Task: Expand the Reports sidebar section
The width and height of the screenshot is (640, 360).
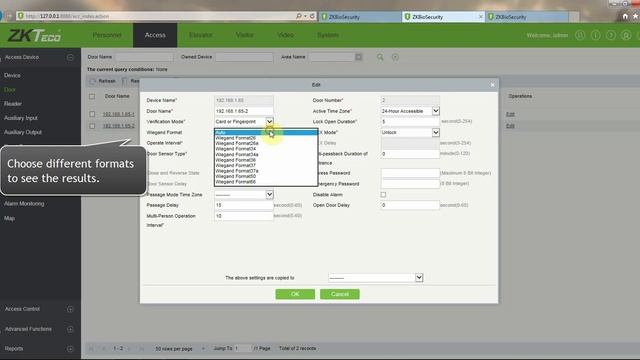Action: (x=70, y=349)
